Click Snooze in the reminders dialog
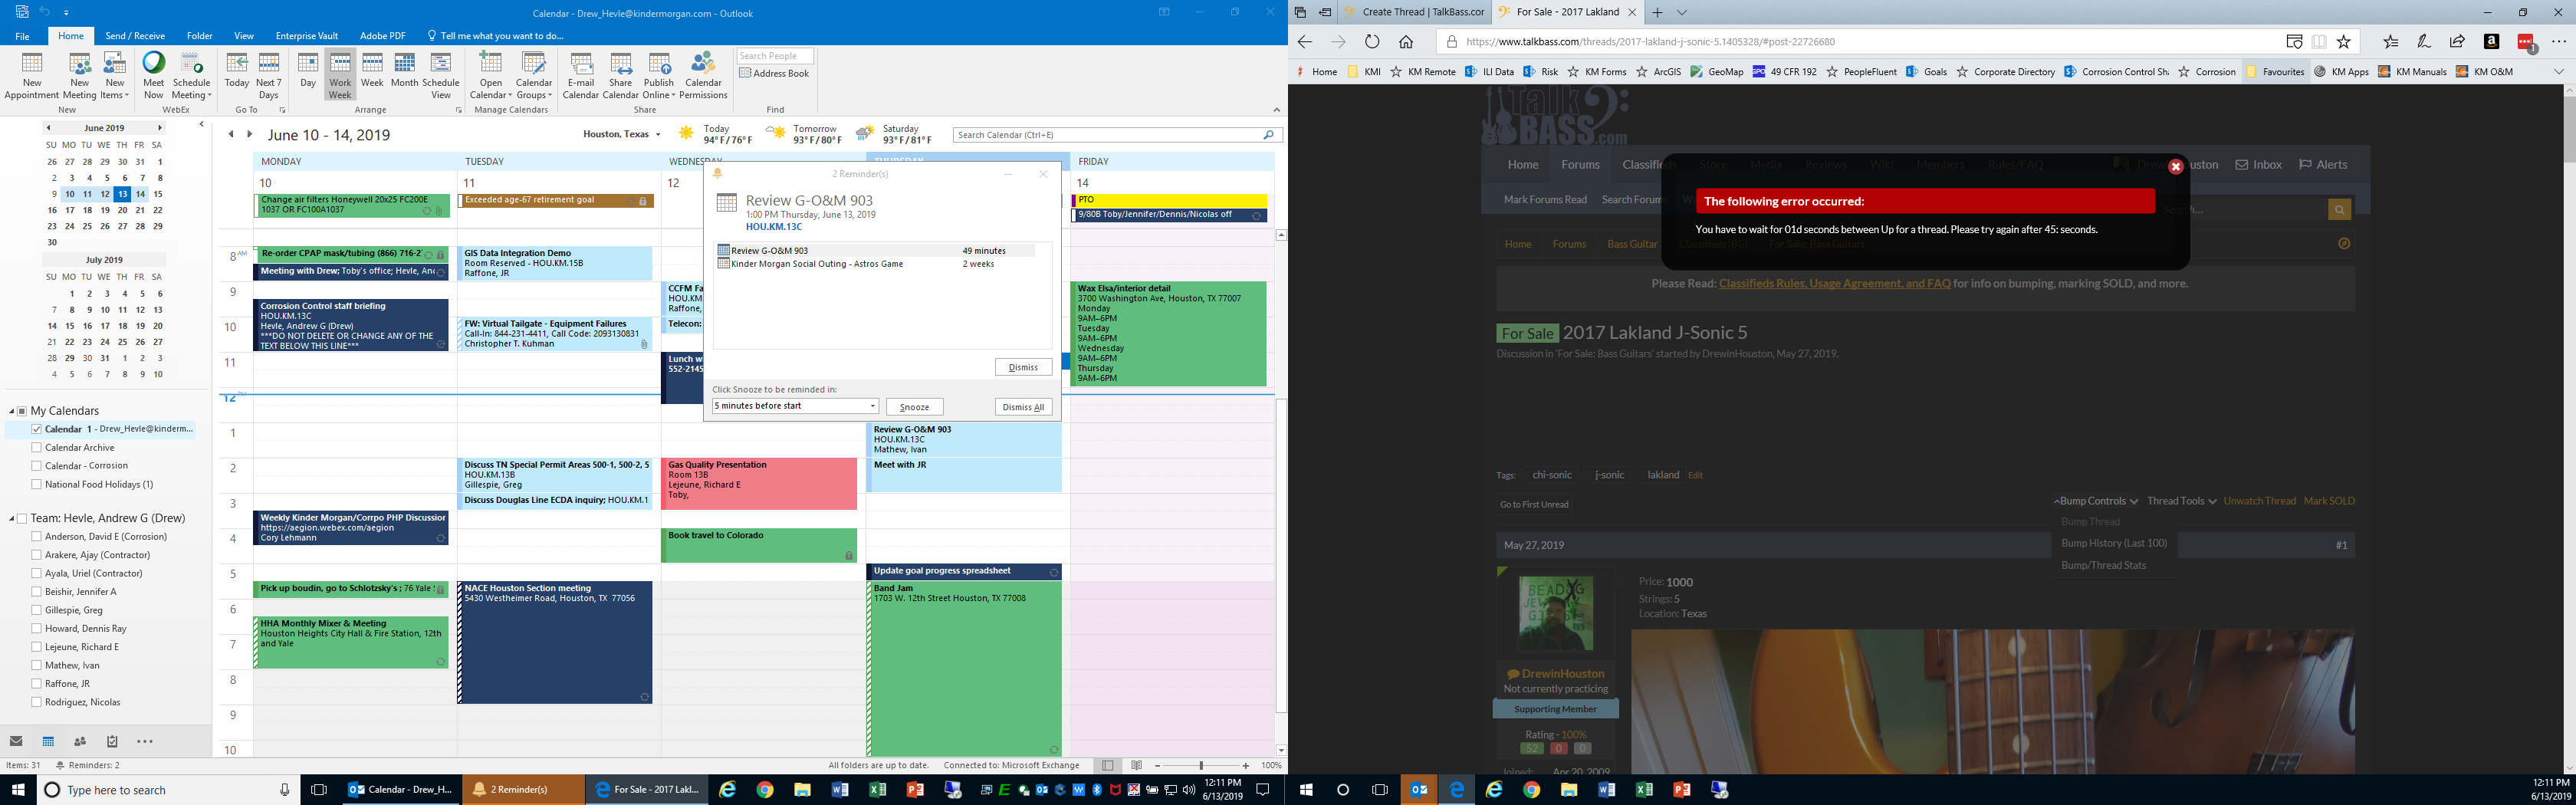Image resolution: width=2576 pixels, height=805 pixels. coord(914,407)
